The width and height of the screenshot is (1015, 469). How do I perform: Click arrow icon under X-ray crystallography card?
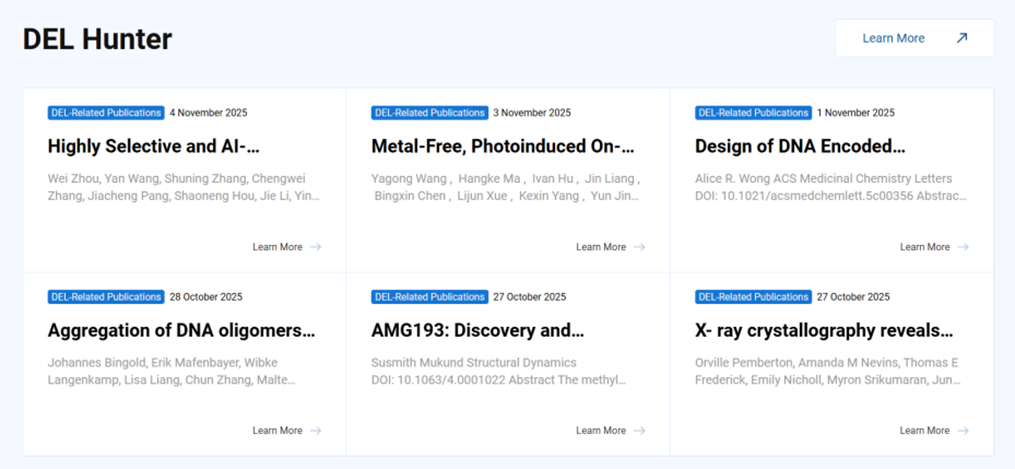coord(962,431)
